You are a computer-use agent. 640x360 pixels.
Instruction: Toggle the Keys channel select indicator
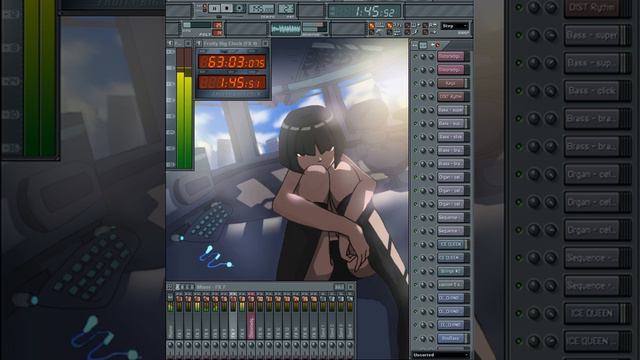click(466, 83)
